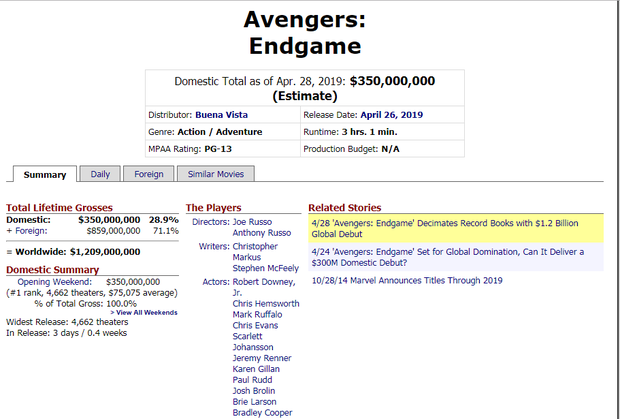This screenshot has width=620, height=419.
Task: Click the Avengers: Endgame title heading
Action: pos(305,33)
